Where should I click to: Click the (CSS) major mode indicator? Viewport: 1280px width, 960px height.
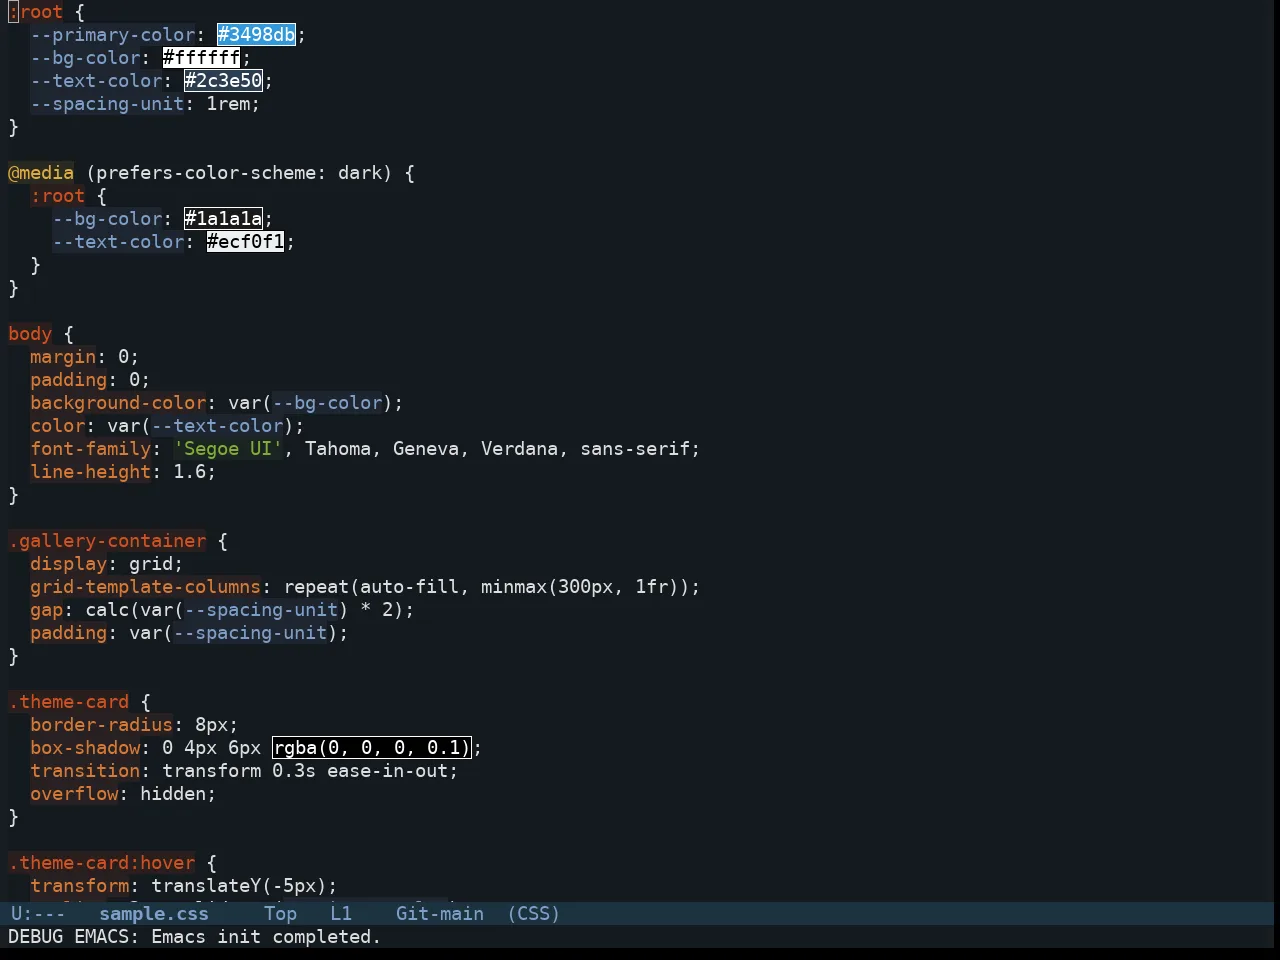point(534,914)
